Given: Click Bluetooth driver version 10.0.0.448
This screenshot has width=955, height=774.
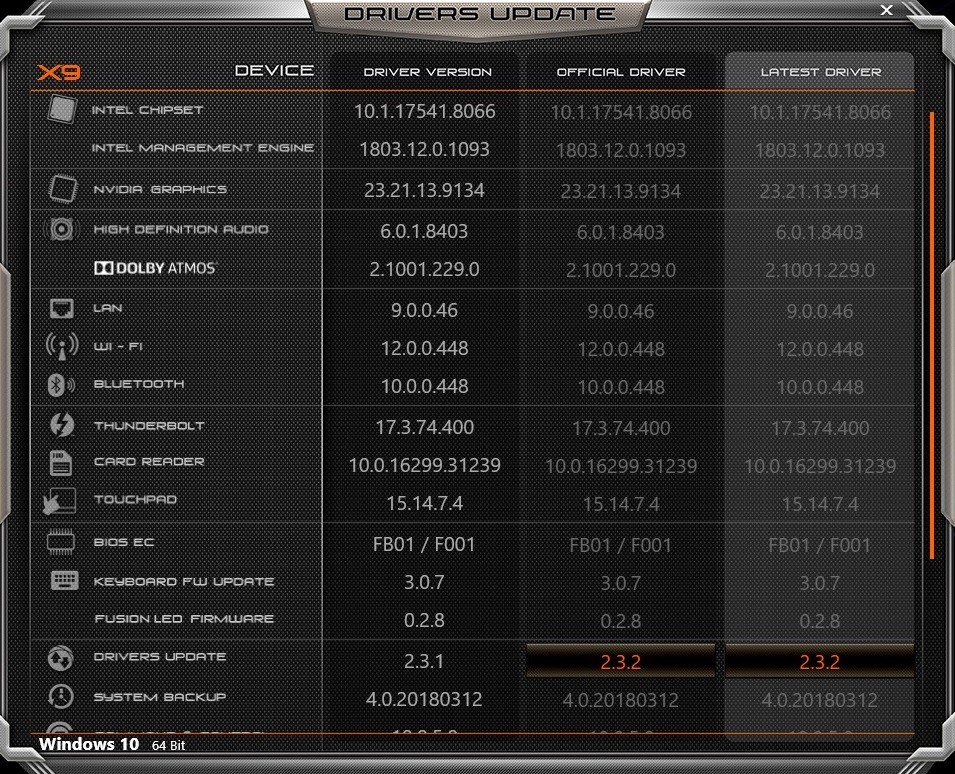Looking at the screenshot, I should coord(425,386).
